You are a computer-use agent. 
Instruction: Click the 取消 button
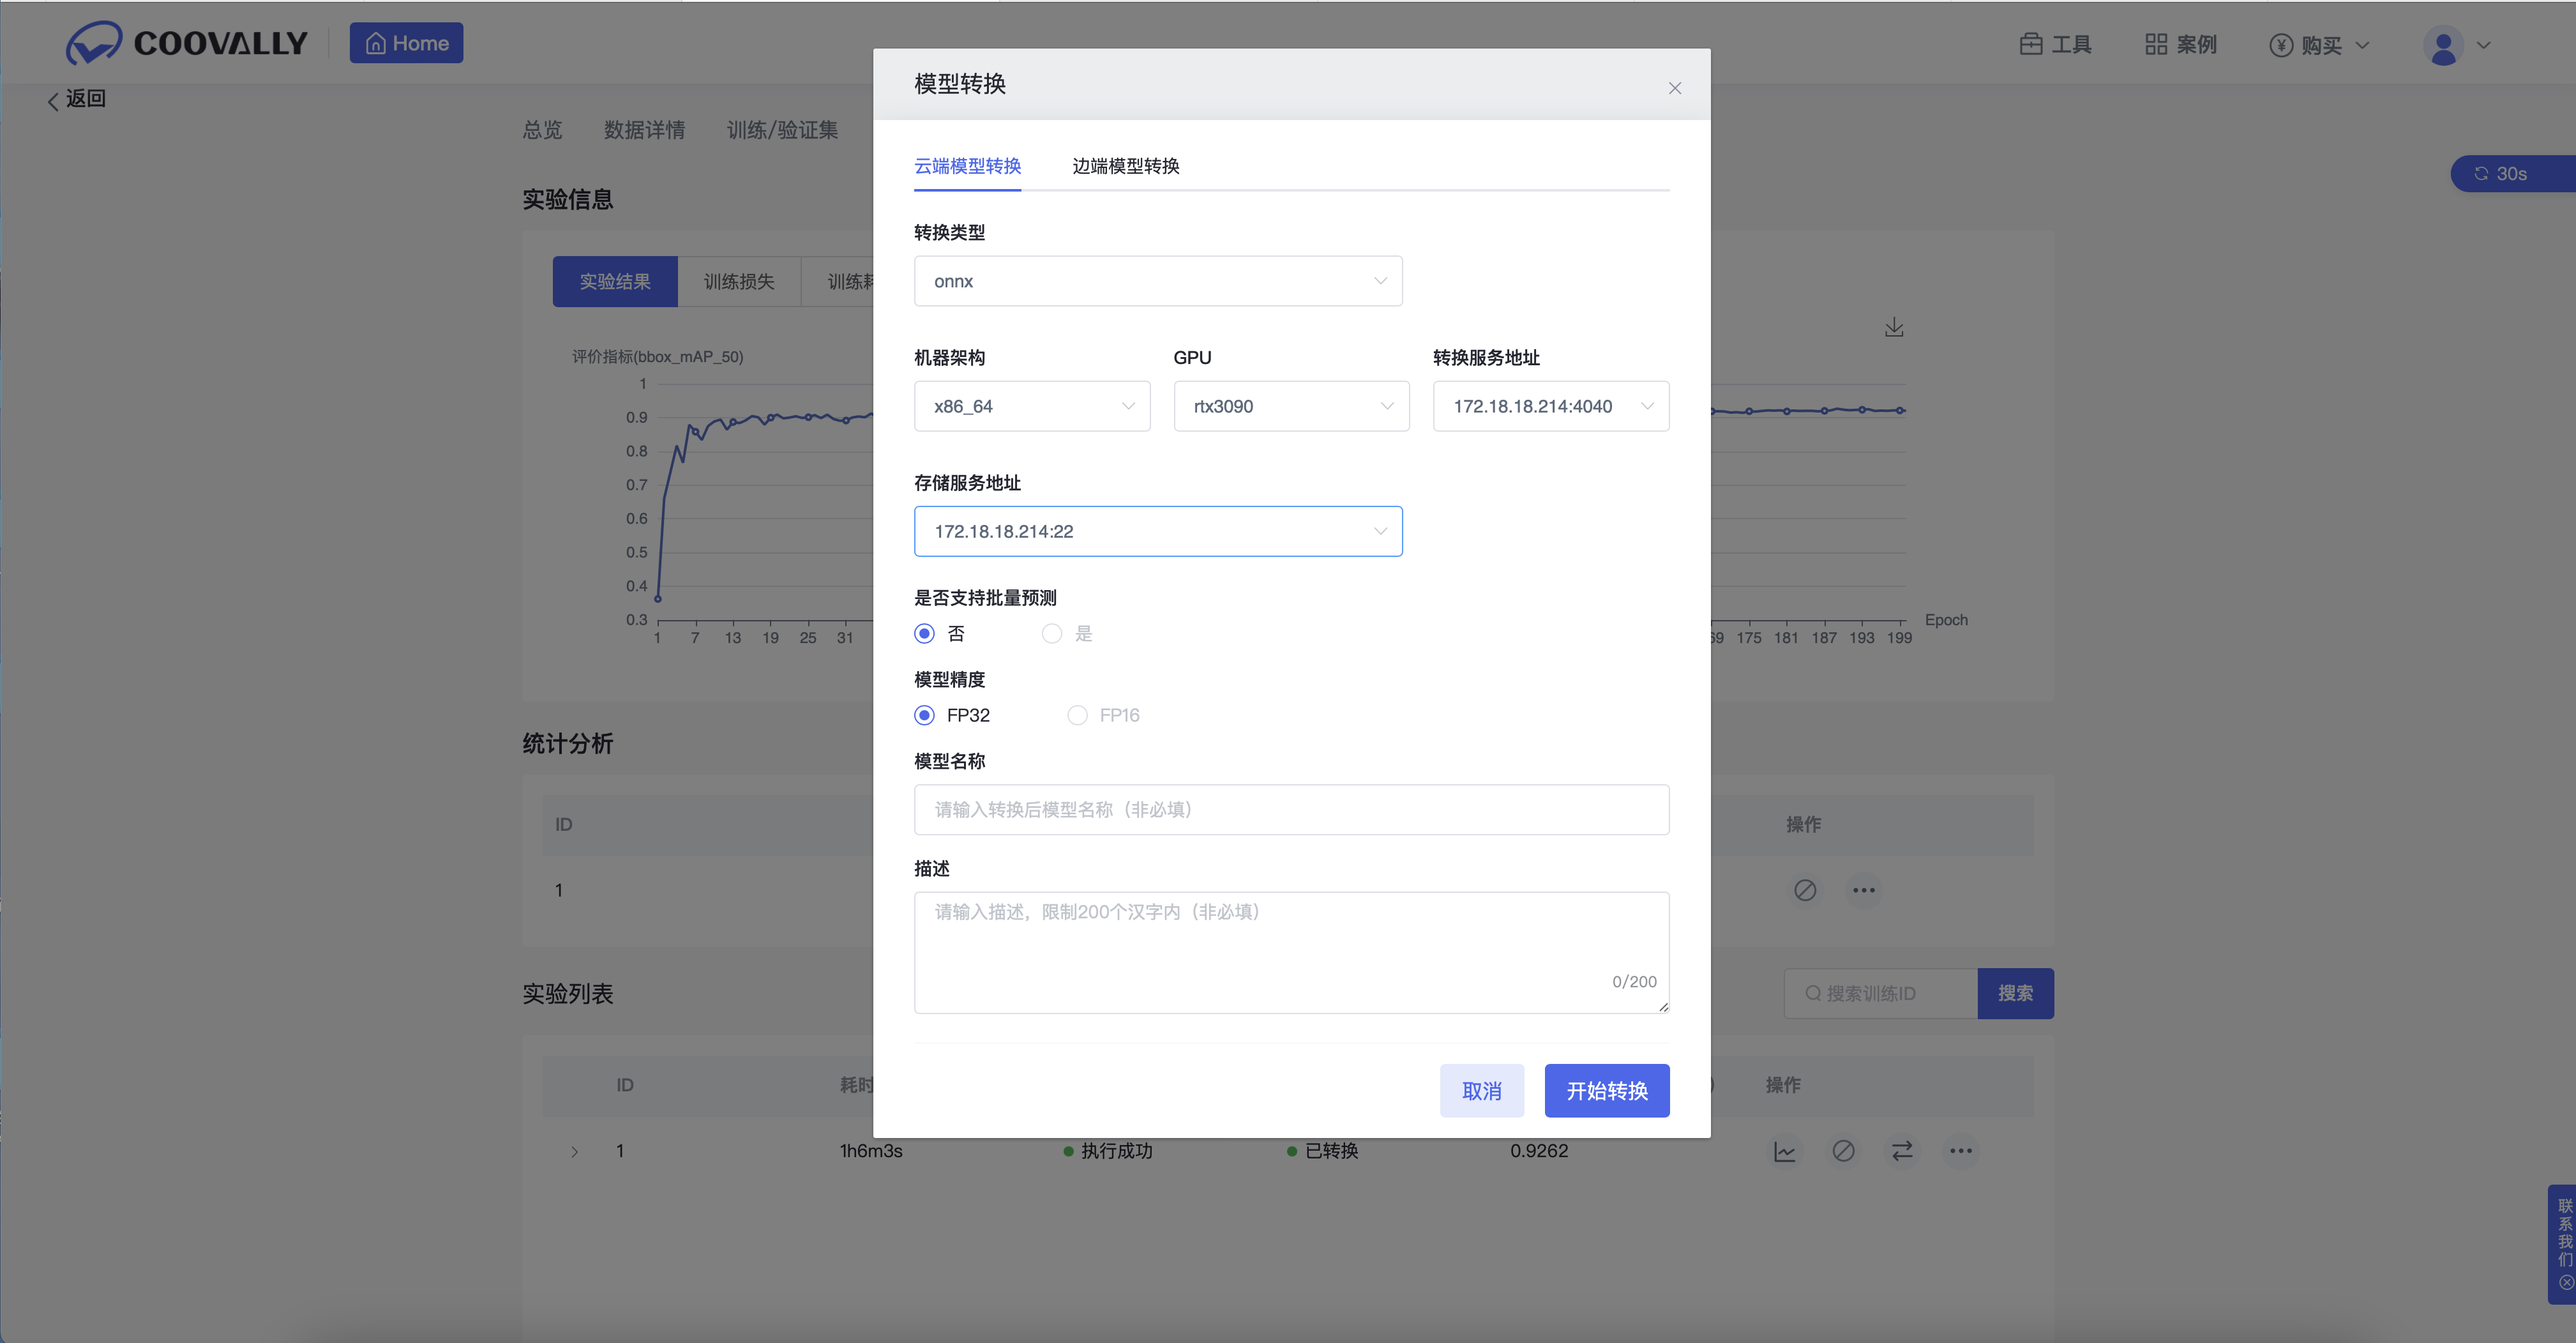tap(1481, 1091)
